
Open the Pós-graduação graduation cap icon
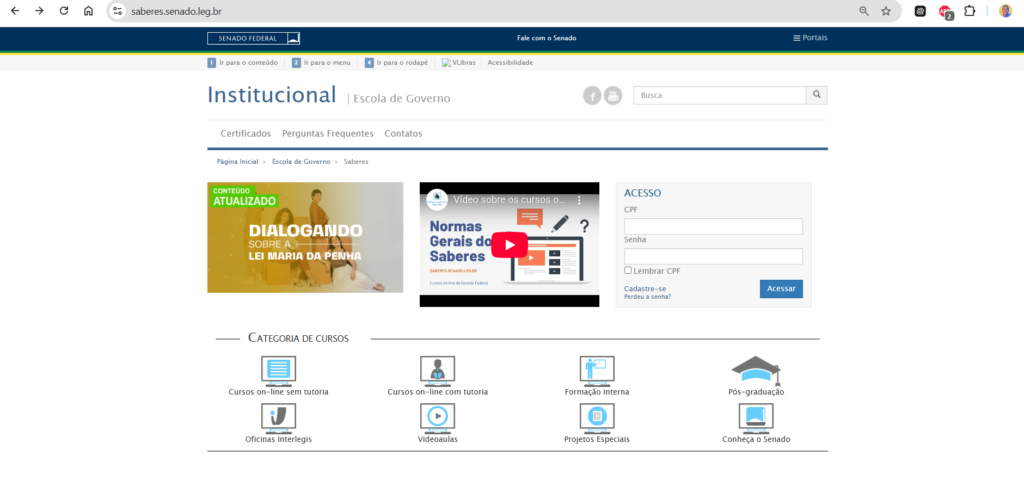coord(756,371)
